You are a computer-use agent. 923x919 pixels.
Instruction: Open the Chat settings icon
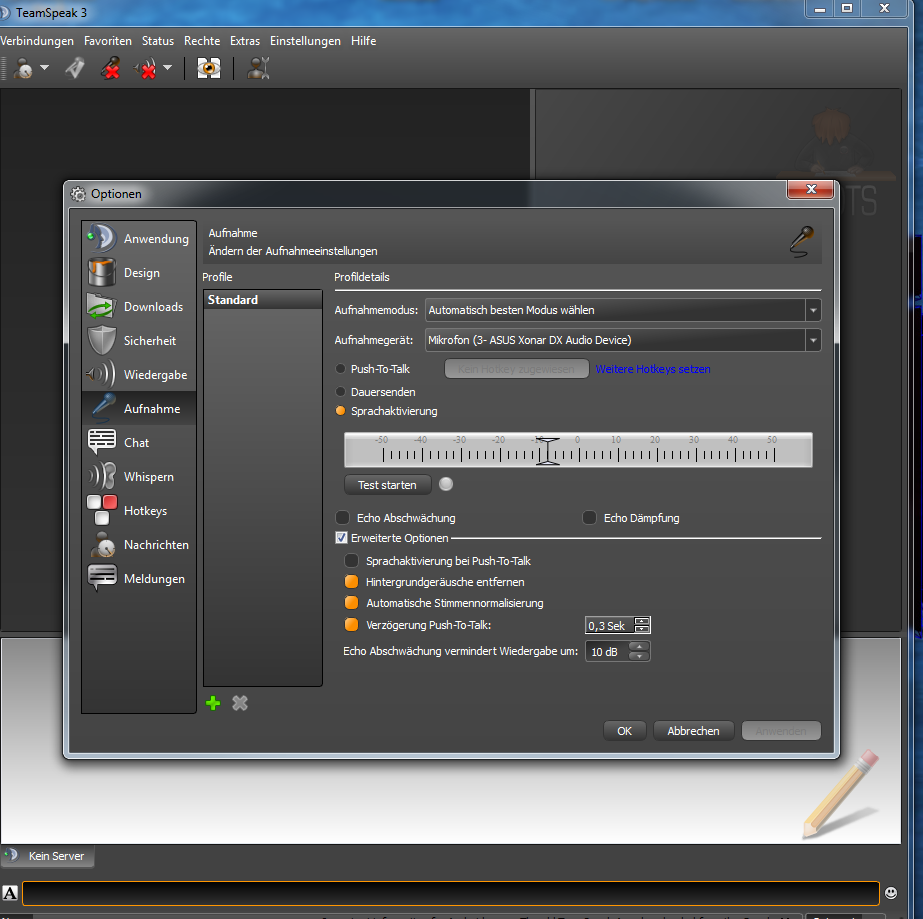[x=102, y=442]
